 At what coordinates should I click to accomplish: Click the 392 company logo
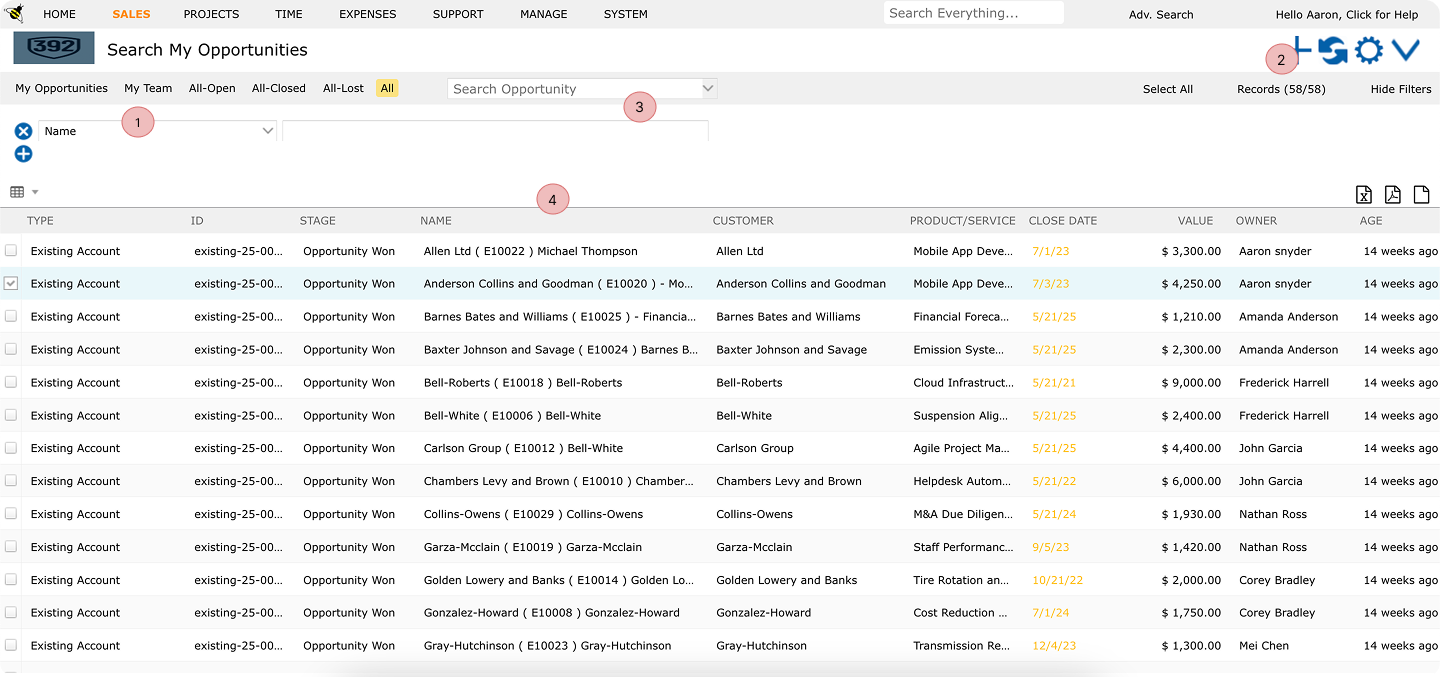coord(54,48)
